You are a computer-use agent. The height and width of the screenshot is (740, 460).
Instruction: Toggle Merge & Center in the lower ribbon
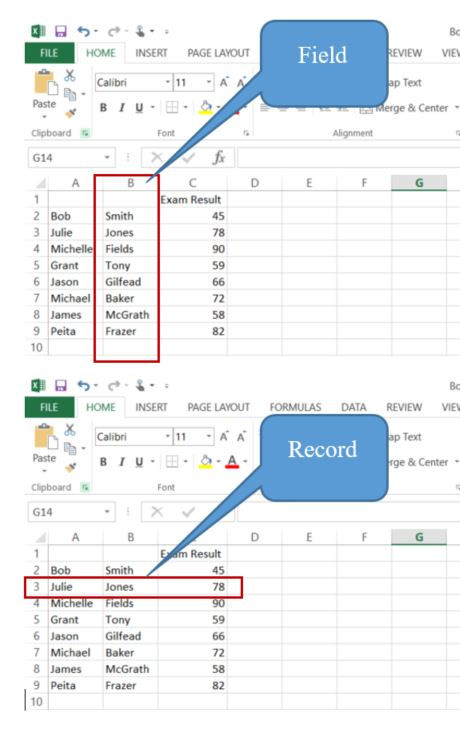click(x=417, y=462)
